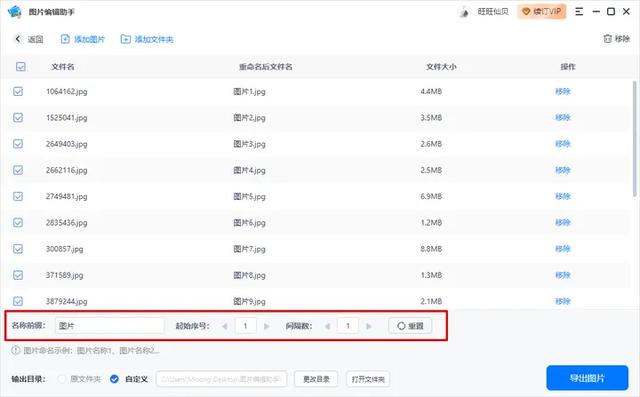
Task: Uncheck the checkbox for 2749481.jpg
Action: 18,196
